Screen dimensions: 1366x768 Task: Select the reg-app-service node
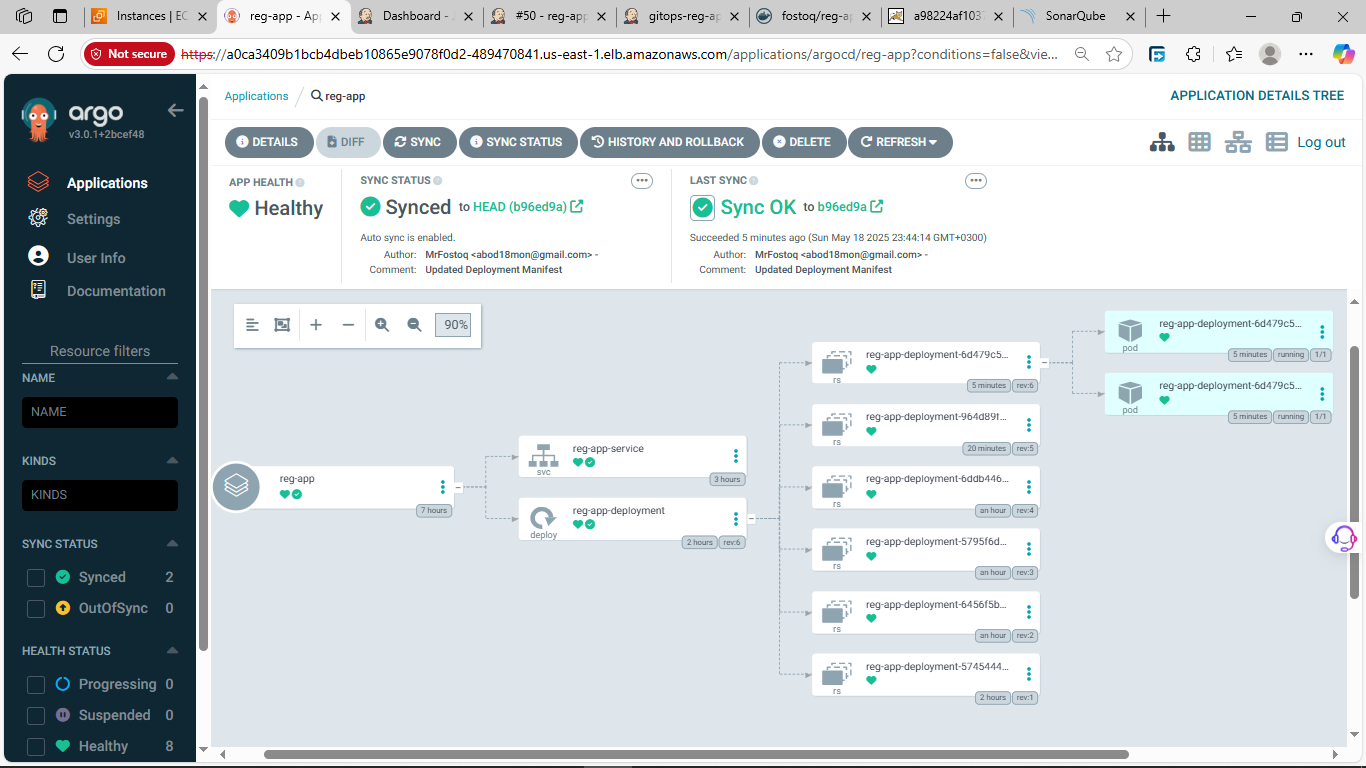[x=632, y=456]
